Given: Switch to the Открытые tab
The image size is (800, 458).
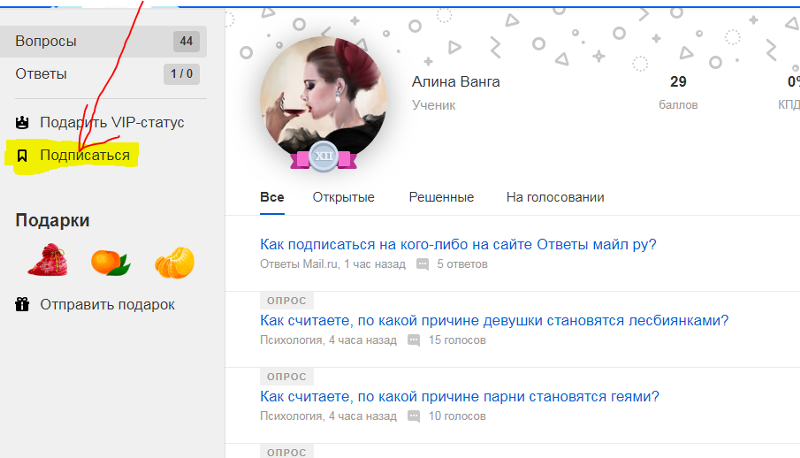Looking at the screenshot, I should (x=343, y=197).
